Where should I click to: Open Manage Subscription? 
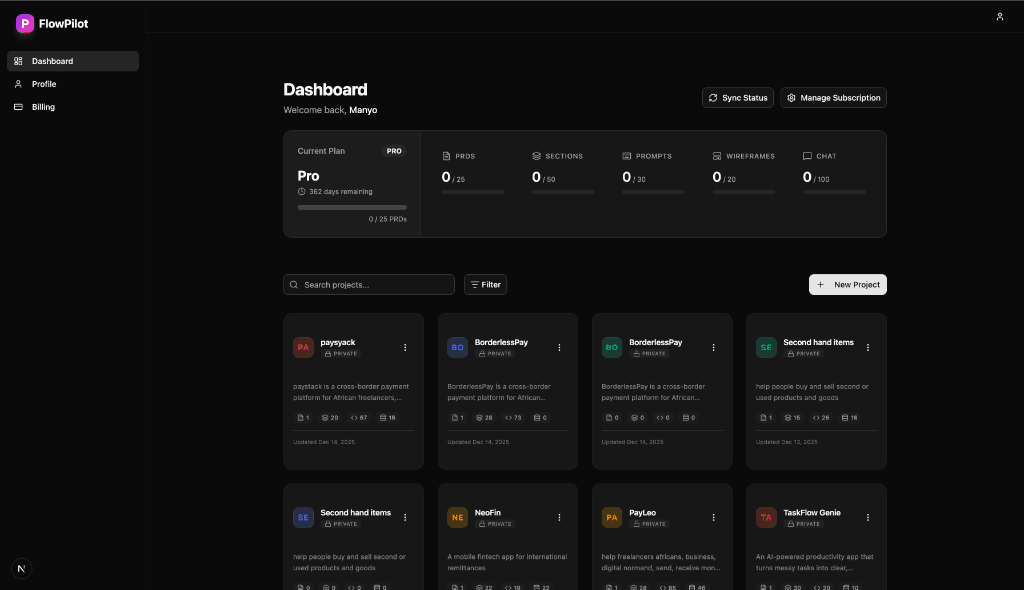[x=833, y=97]
